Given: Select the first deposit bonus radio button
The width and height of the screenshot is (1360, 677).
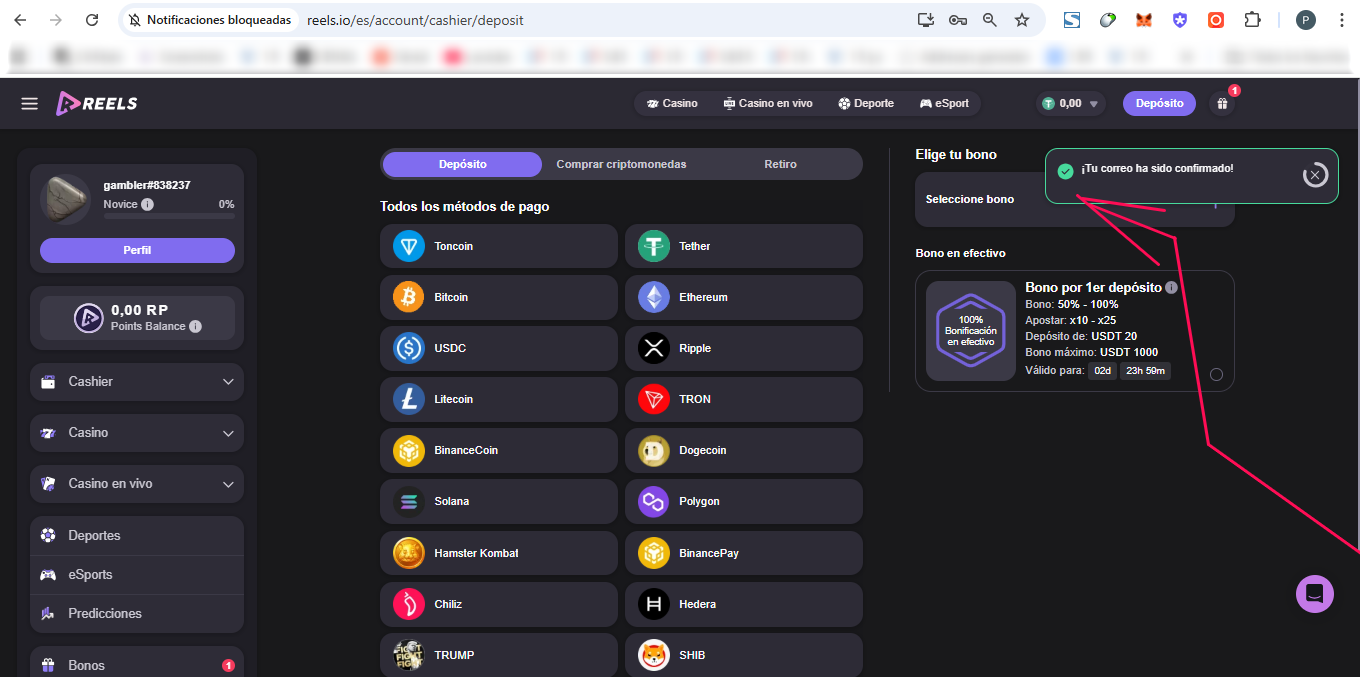Looking at the screenshot, I should (x=1216, y=375).
